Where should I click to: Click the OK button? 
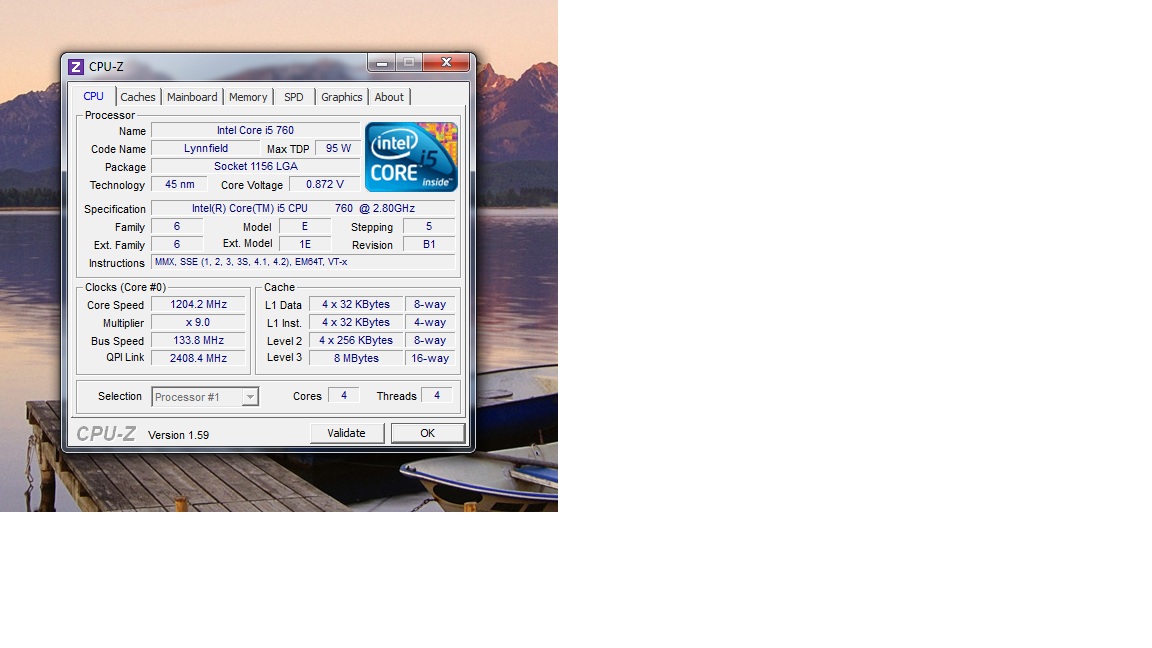click(428, 433)
